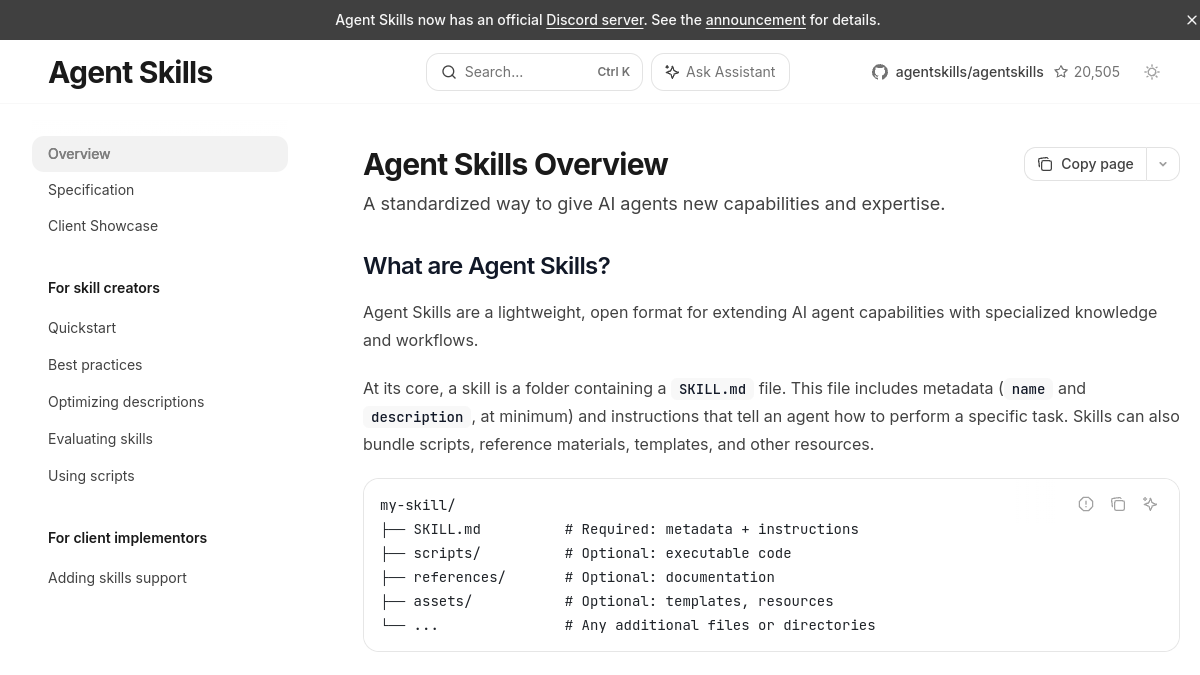Click 'references/' line in the code block
This screenshot has width=1200, height=675.
click(577, 578)
